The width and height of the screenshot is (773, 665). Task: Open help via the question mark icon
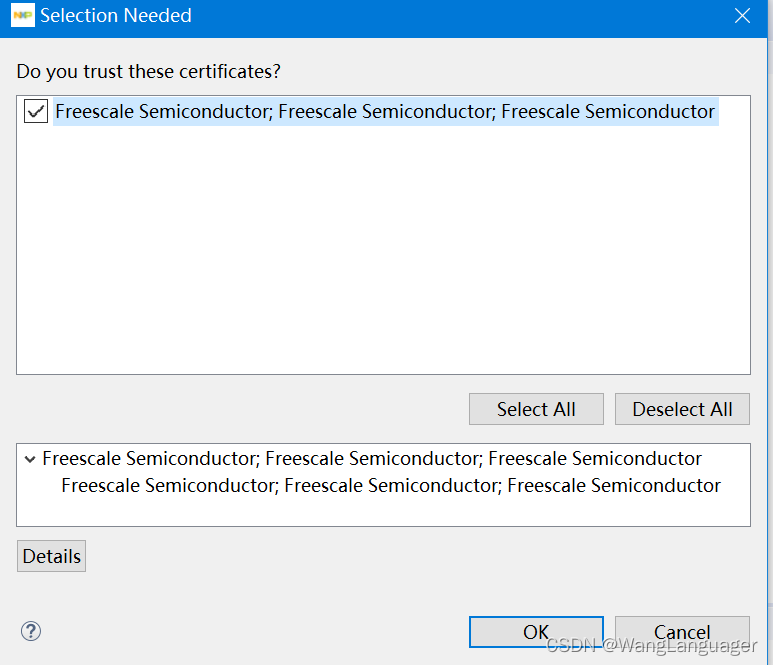pos(31,631)
